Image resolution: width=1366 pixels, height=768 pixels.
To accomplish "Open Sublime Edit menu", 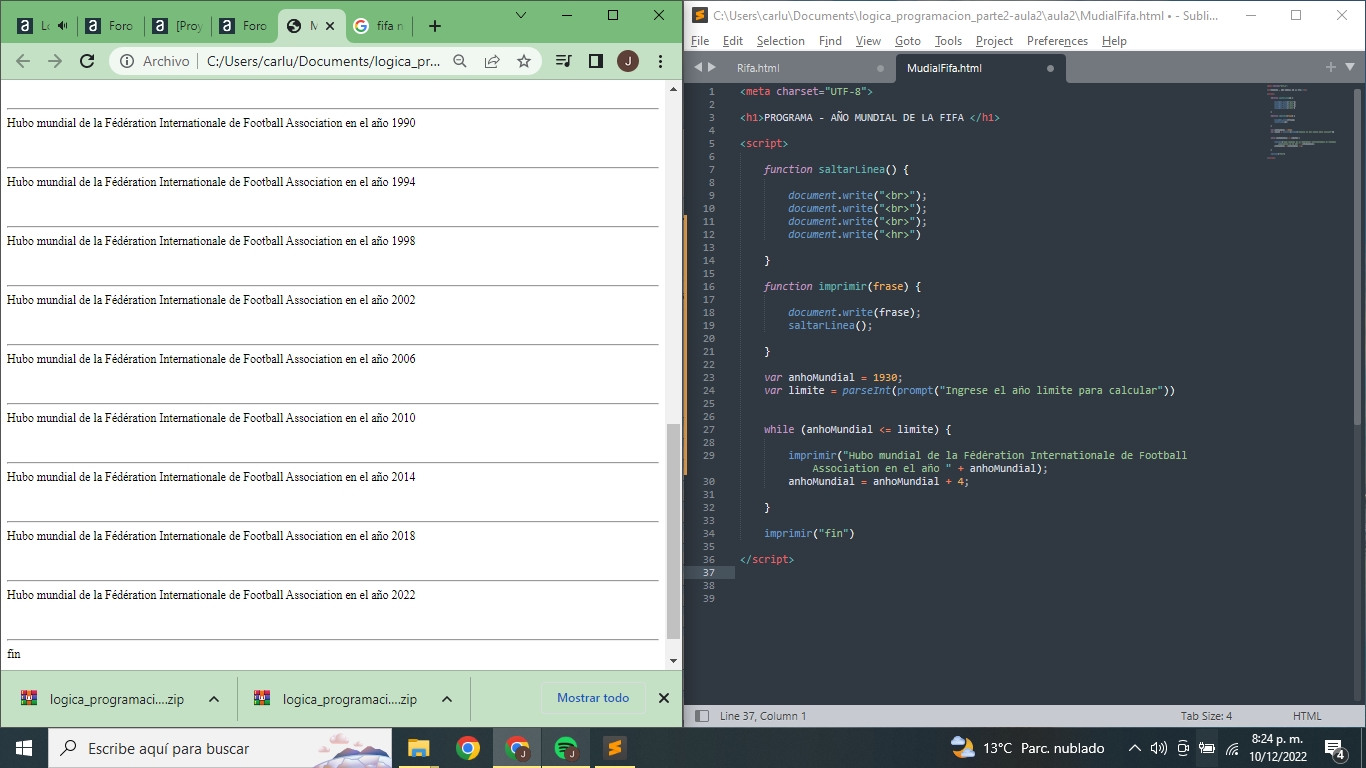I will tap(733, 41).
